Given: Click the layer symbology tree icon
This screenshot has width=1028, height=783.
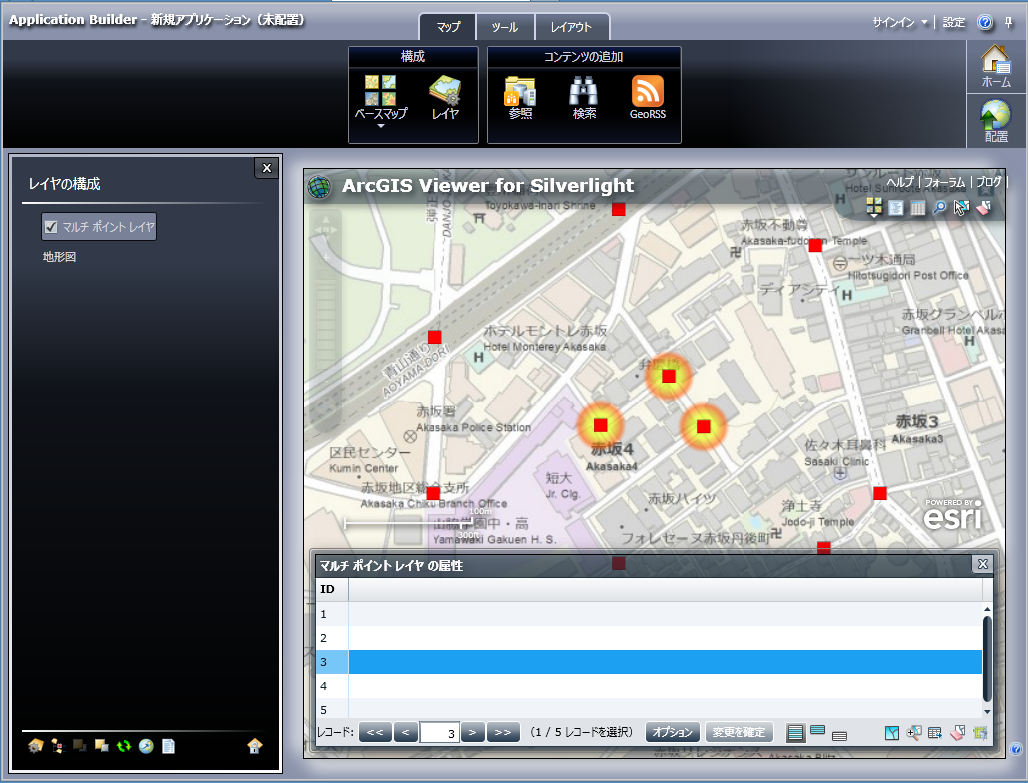Looking at the screenshot, I should pyautogui.click(x=58, y=746).
